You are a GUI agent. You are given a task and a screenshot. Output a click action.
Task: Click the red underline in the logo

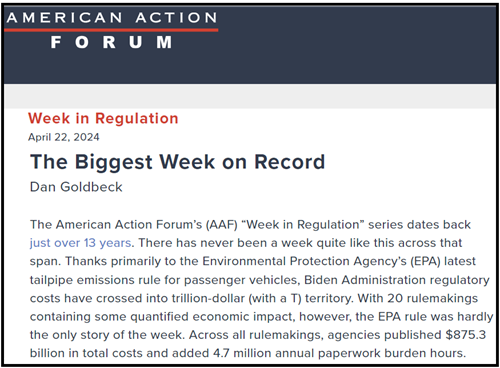pos(112,30)
